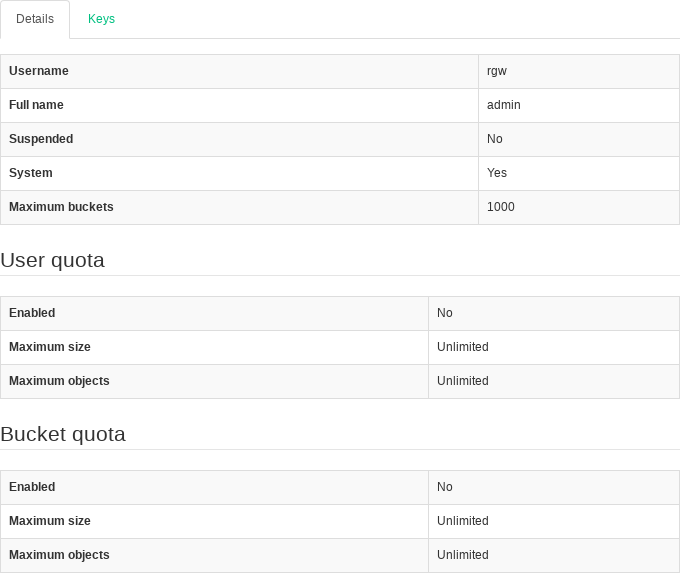Screen dimensions: 680x573
Task: Select the full name value admin
Action: coord(503,105)
